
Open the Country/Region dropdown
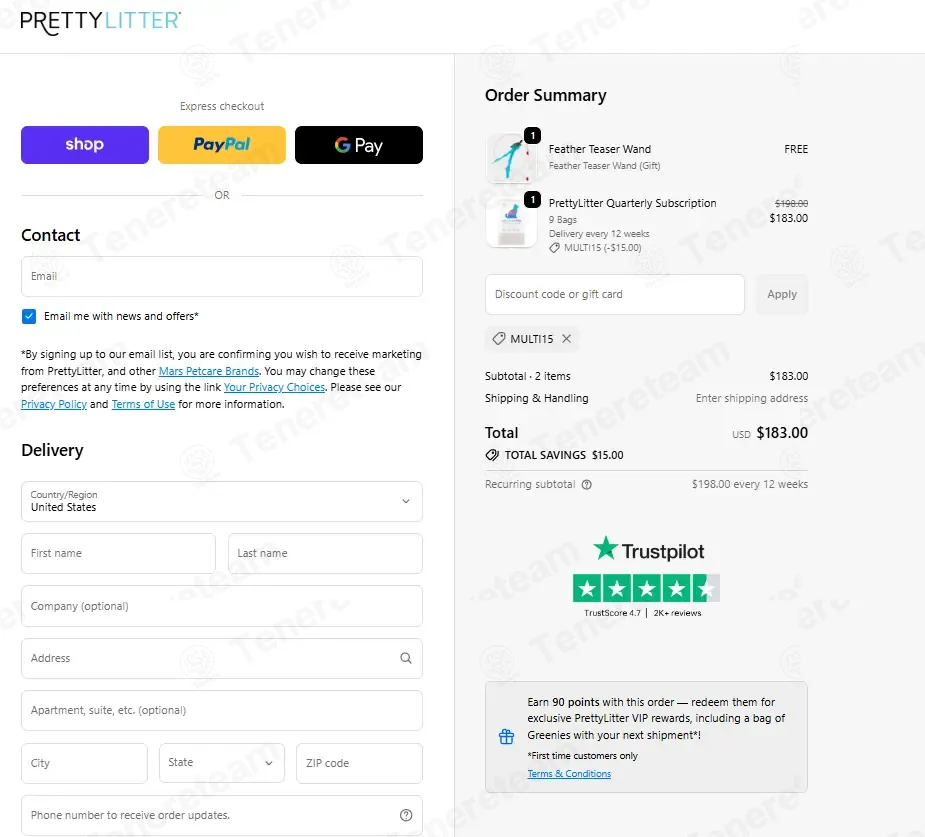(222, 501)
